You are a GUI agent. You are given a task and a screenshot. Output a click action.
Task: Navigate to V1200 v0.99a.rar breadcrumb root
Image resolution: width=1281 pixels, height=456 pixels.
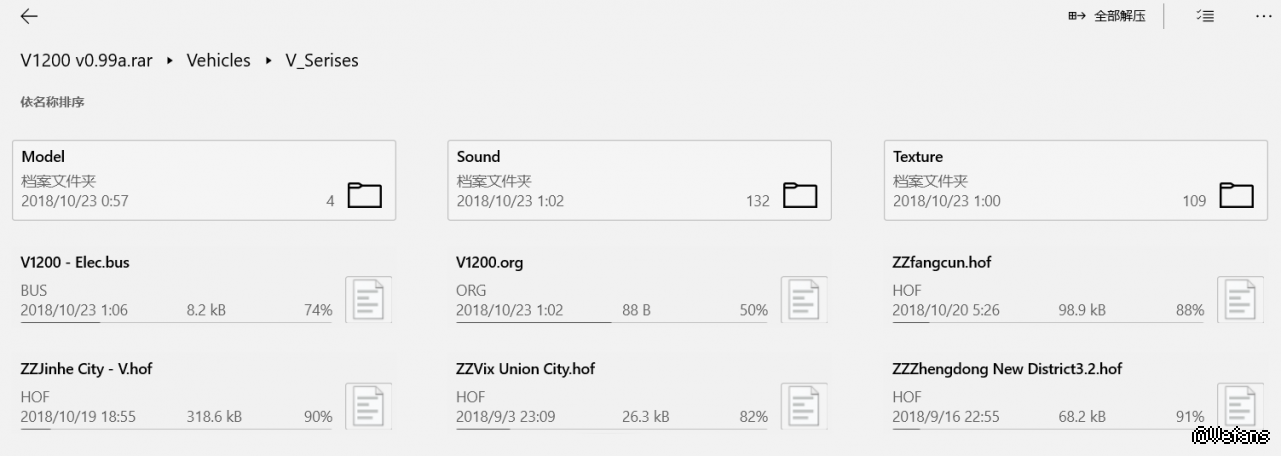click(x=87, y=61)
